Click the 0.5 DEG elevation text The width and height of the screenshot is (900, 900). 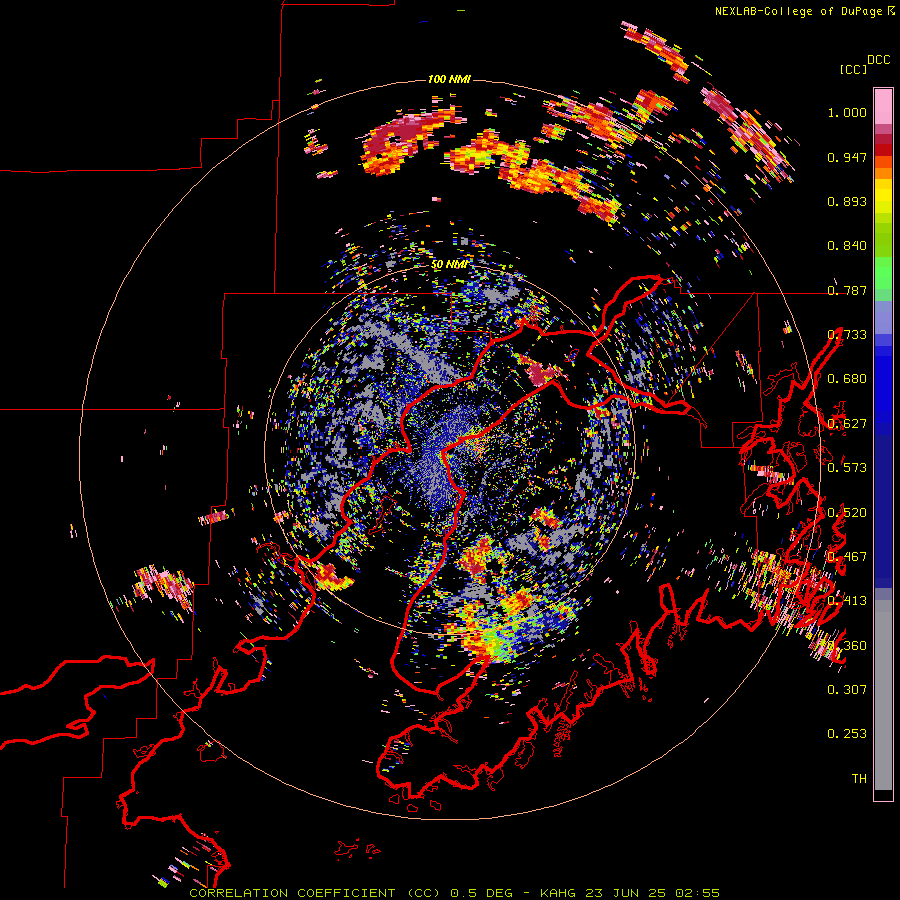pos(480,893)
